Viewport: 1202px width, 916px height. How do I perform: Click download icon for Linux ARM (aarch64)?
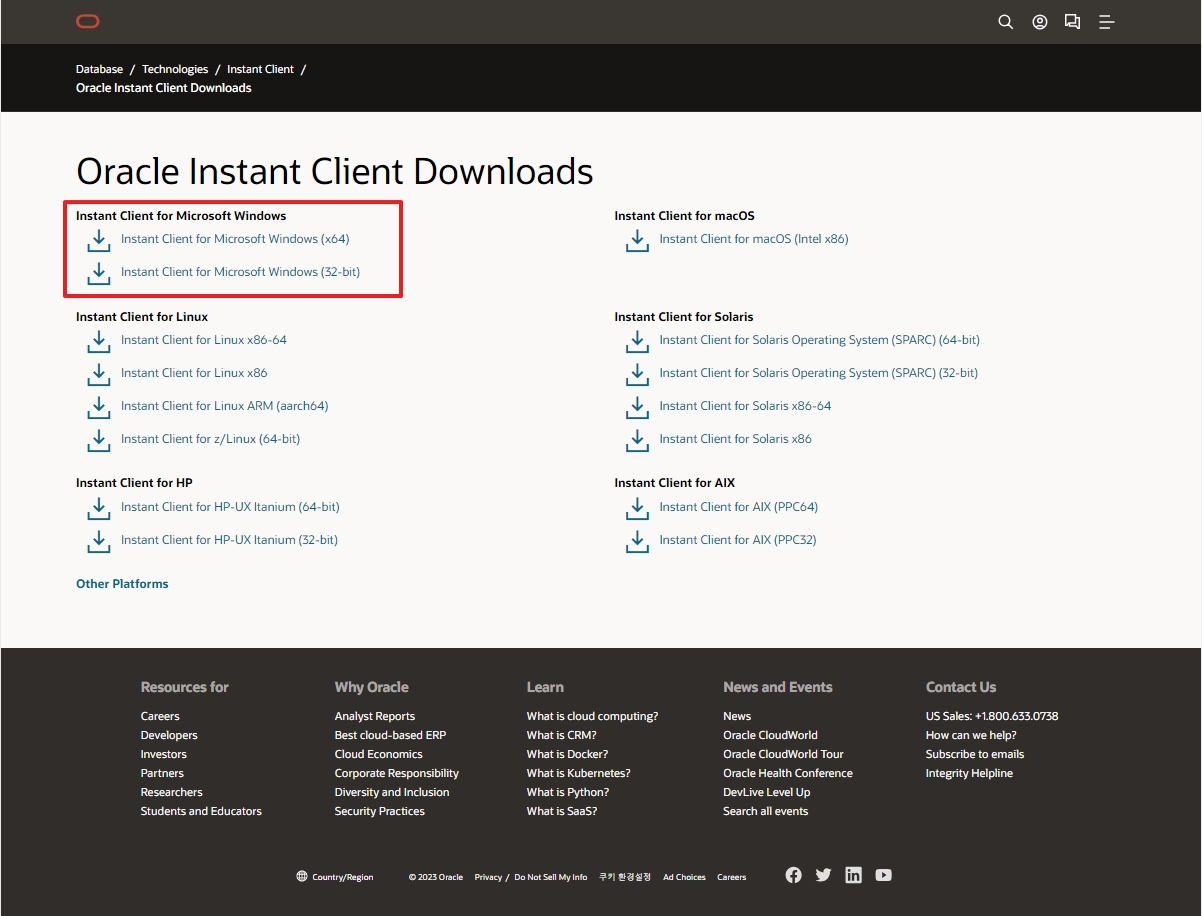click(98, 407)
